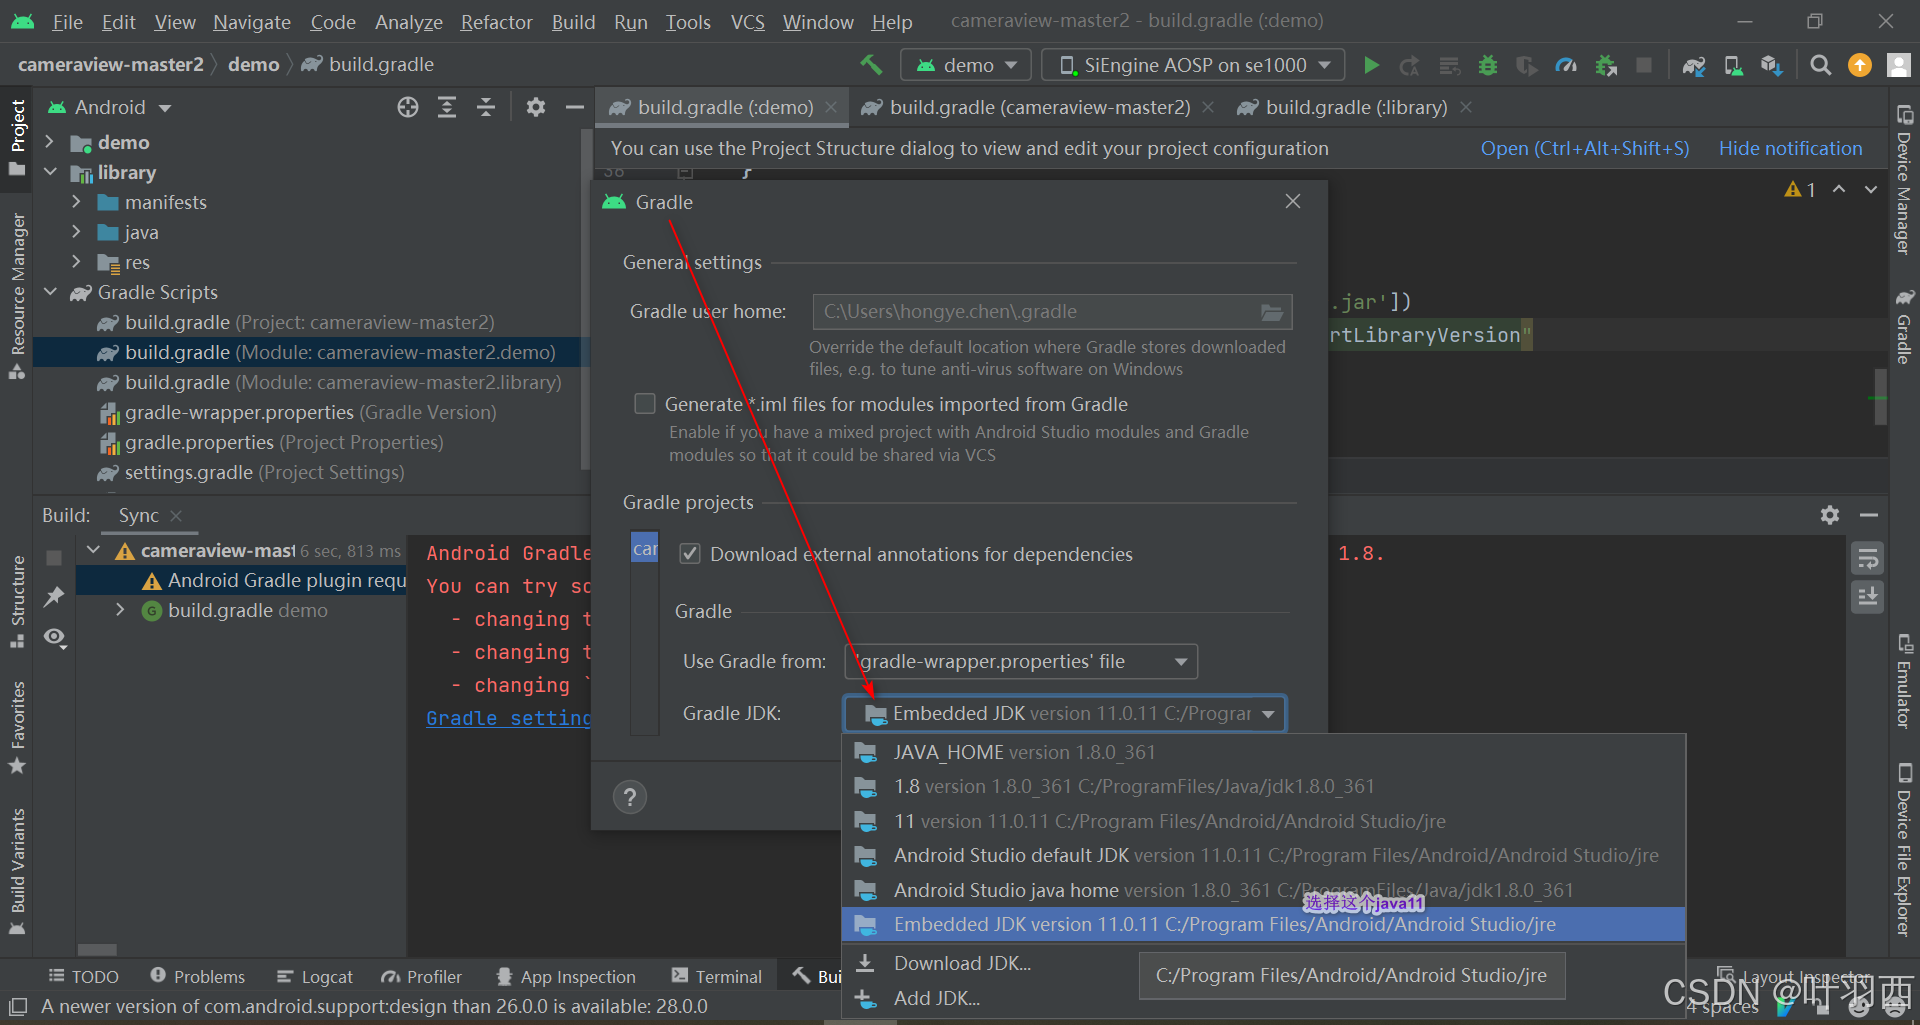Toggle soft-wrap icon in Build output
Viewport: 1920px width, 1025px height.
1867,559
